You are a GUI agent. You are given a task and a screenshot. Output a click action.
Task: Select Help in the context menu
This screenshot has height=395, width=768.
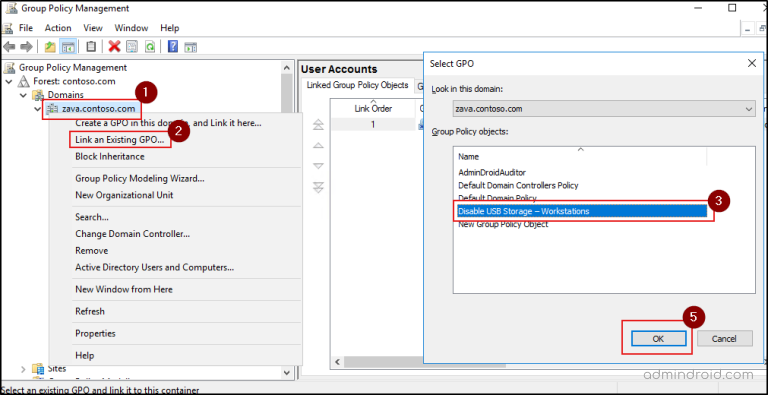tap(84, 356)
